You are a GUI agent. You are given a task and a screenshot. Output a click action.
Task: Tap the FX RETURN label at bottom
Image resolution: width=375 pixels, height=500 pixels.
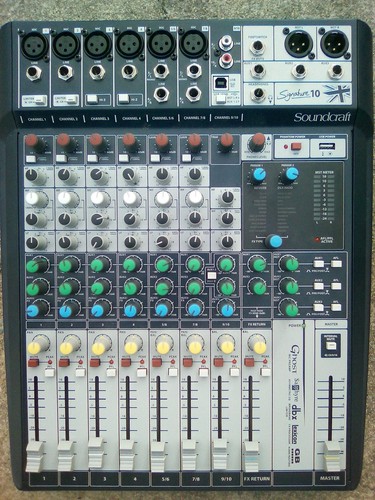[256, 479]
